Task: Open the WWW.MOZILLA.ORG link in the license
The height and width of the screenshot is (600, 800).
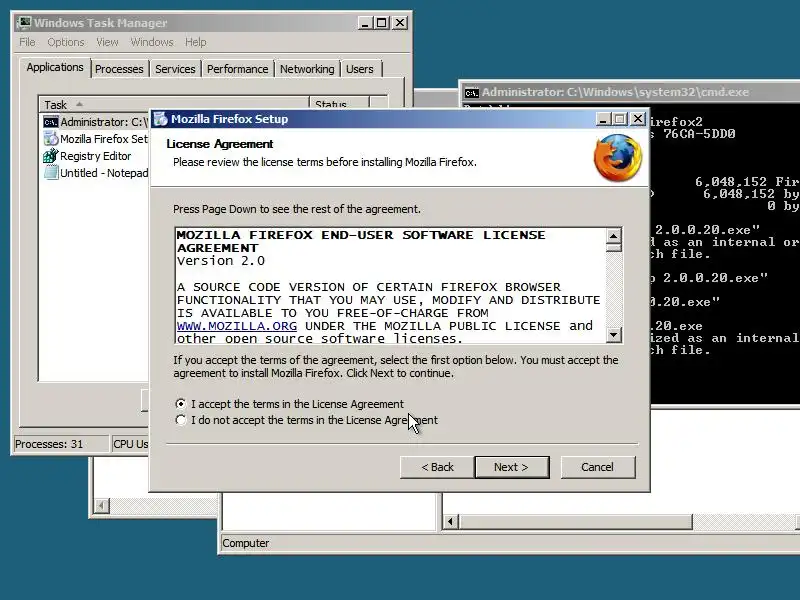Action: click(237, 326)
